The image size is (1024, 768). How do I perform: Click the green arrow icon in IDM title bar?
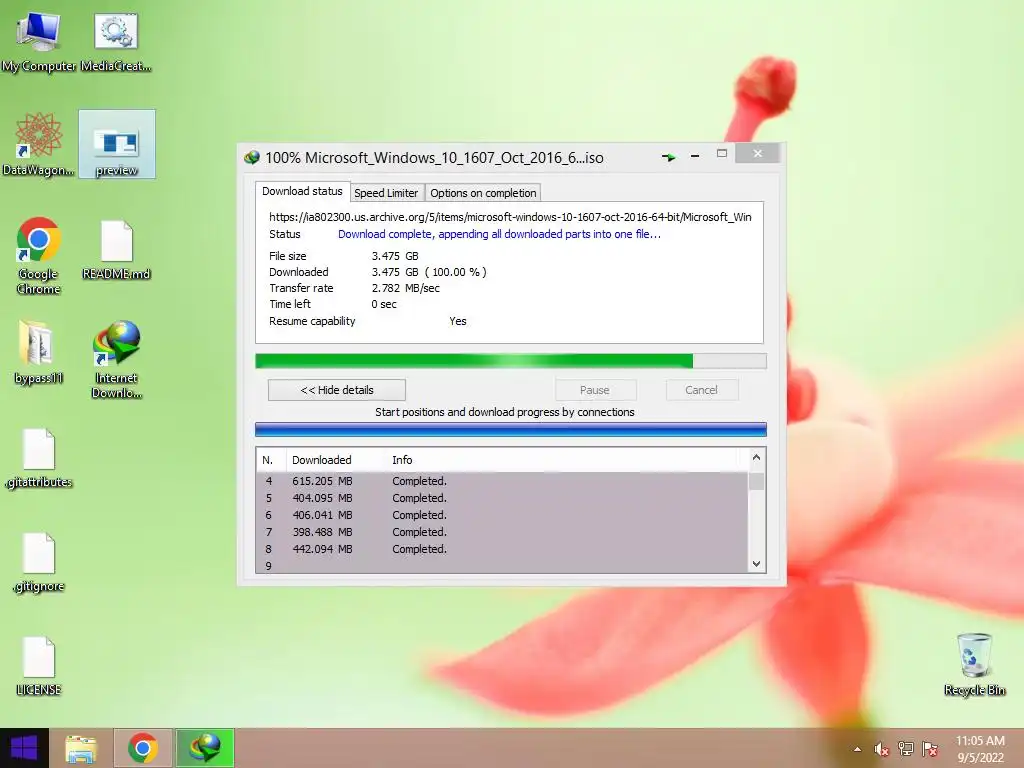pos(668,157)
